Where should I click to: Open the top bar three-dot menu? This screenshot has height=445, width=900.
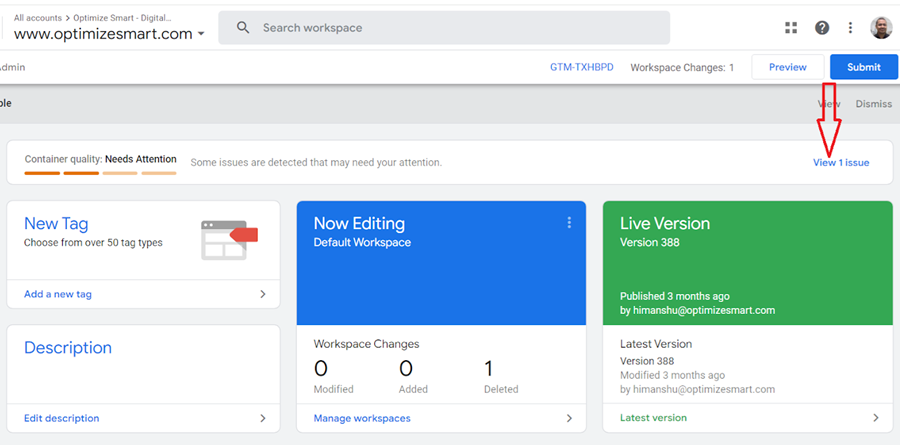click(851, 28)
